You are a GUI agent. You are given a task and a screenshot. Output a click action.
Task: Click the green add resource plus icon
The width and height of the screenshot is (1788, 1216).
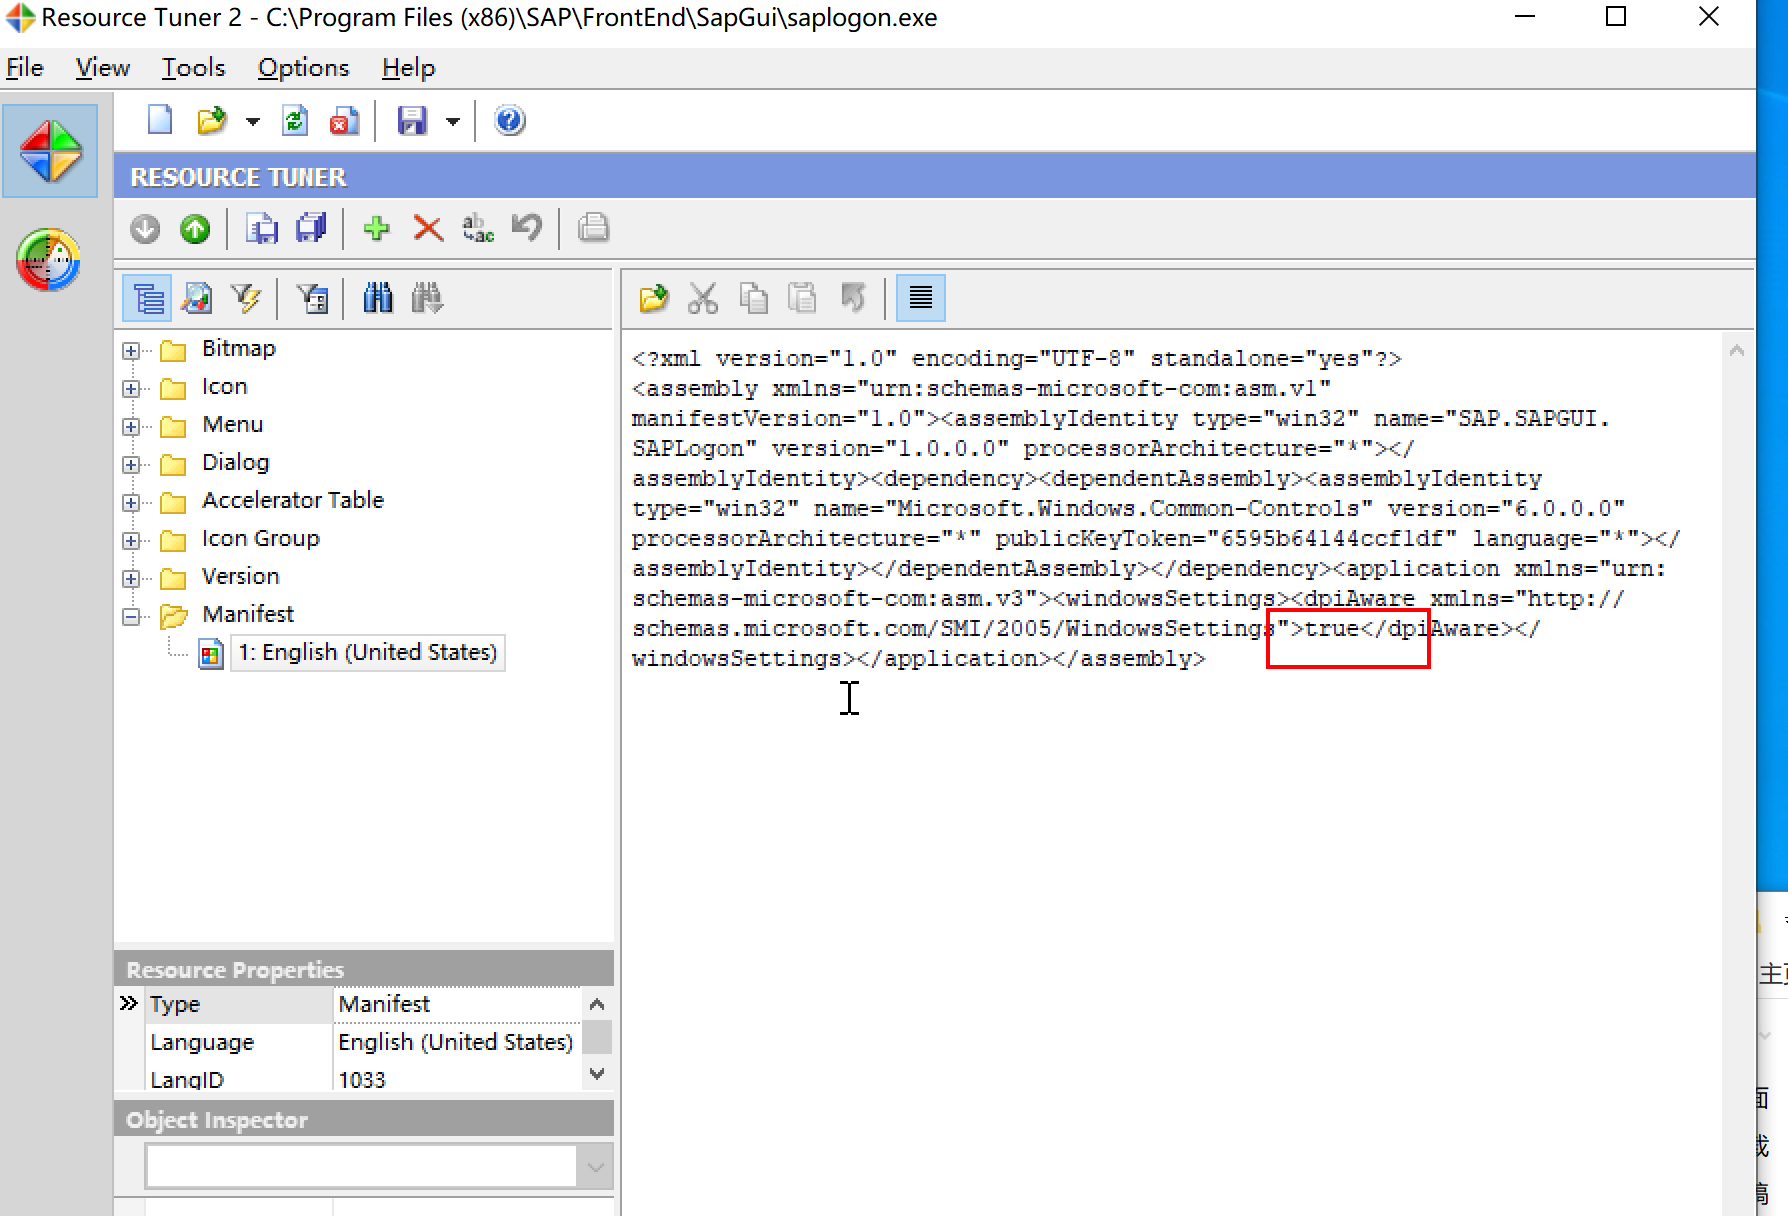(x=376, y=228)
